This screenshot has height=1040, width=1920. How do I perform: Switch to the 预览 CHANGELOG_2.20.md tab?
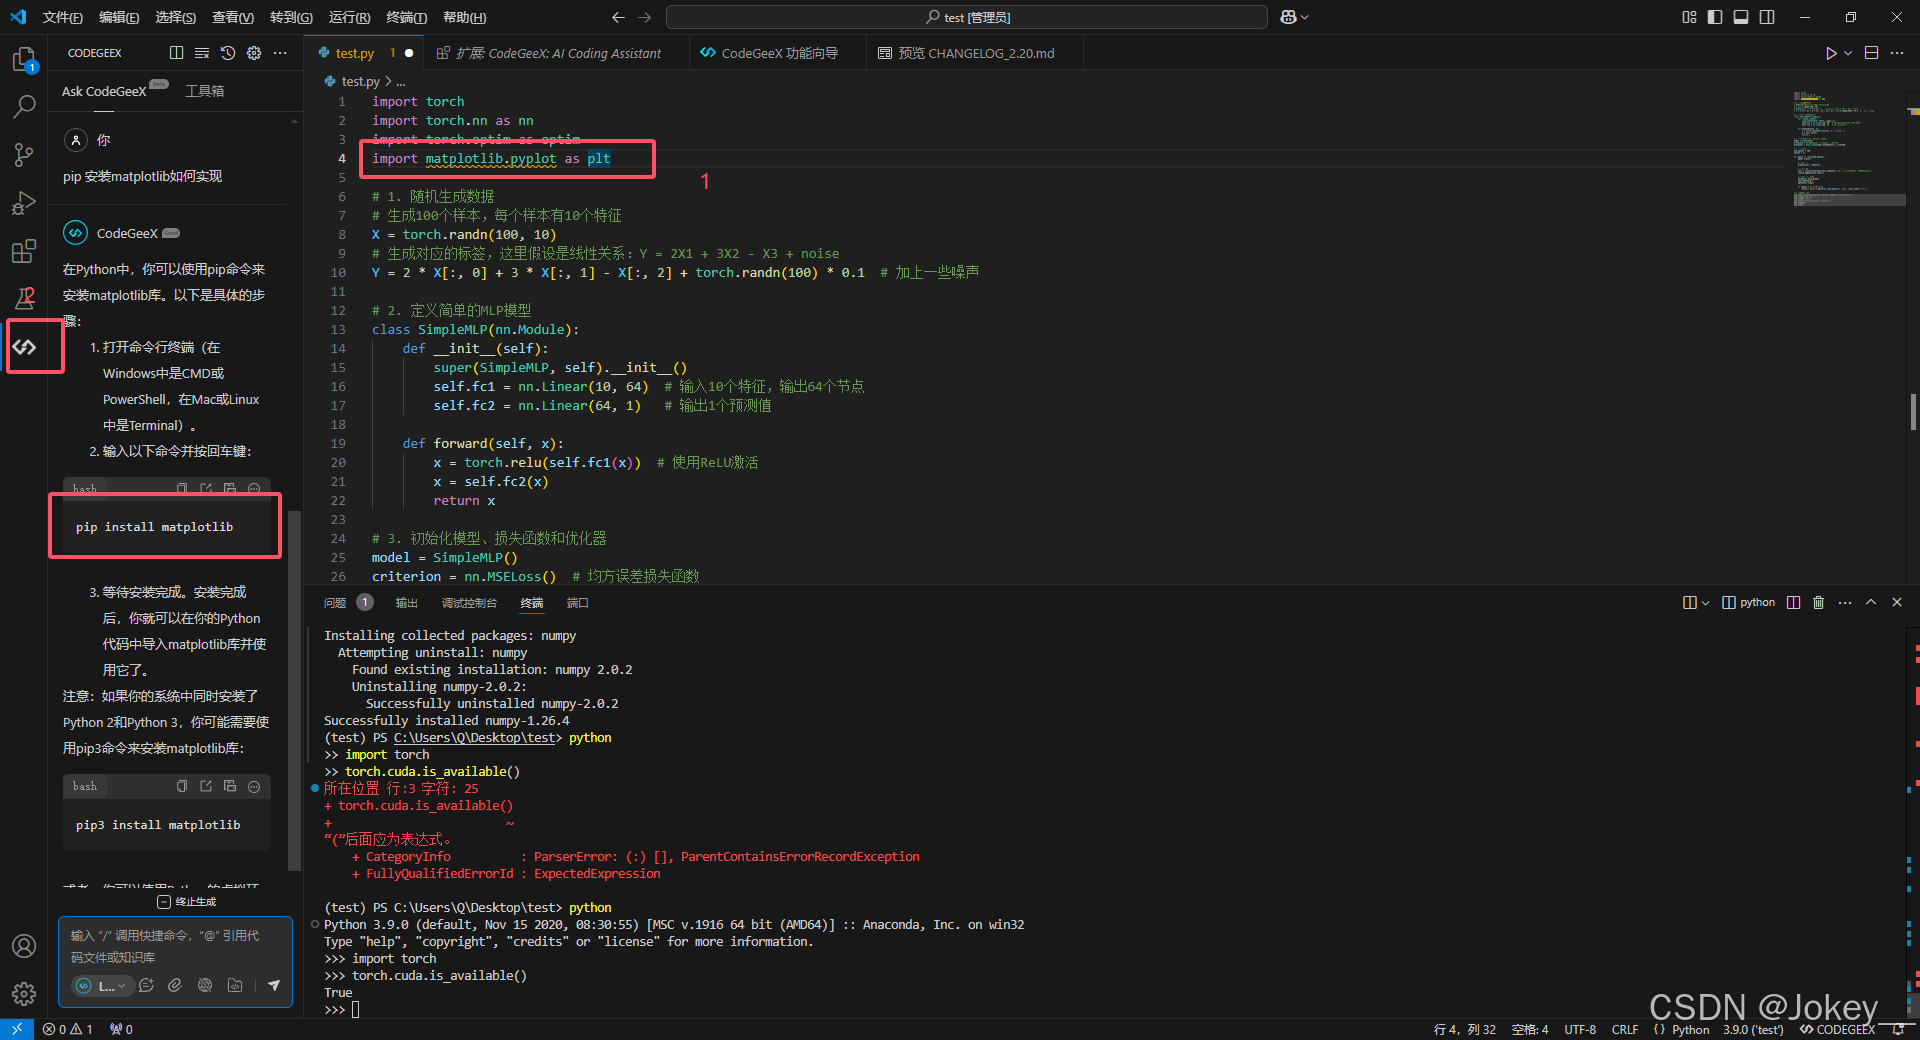[975, 53]
